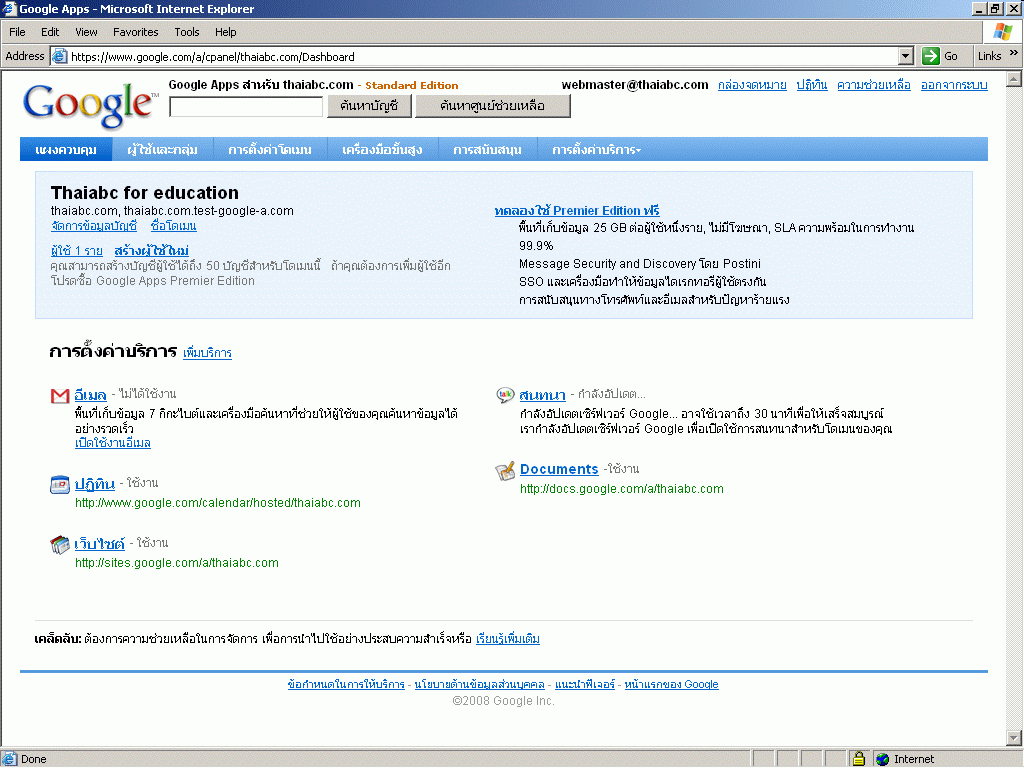Viewport: 1024px width, 768px height.
Task: Click the สร้างผู้ใช้ใหม่ link
Action: [151, 250]
